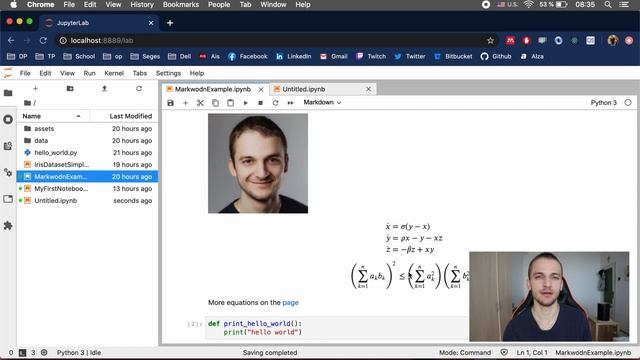
Task: Interrupt the kernel with the stop icon
Action: tap(260, 103)
